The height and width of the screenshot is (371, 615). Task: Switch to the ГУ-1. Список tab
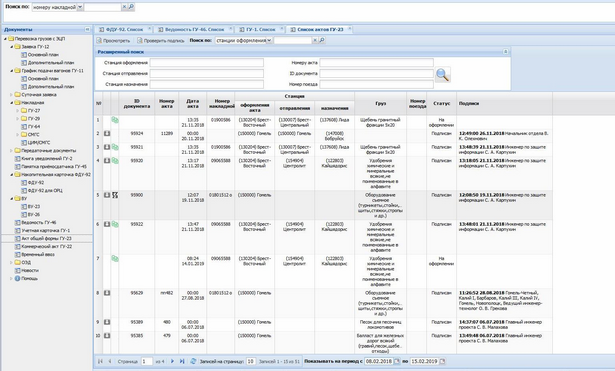pyautogui.click(x=261, y=29)
